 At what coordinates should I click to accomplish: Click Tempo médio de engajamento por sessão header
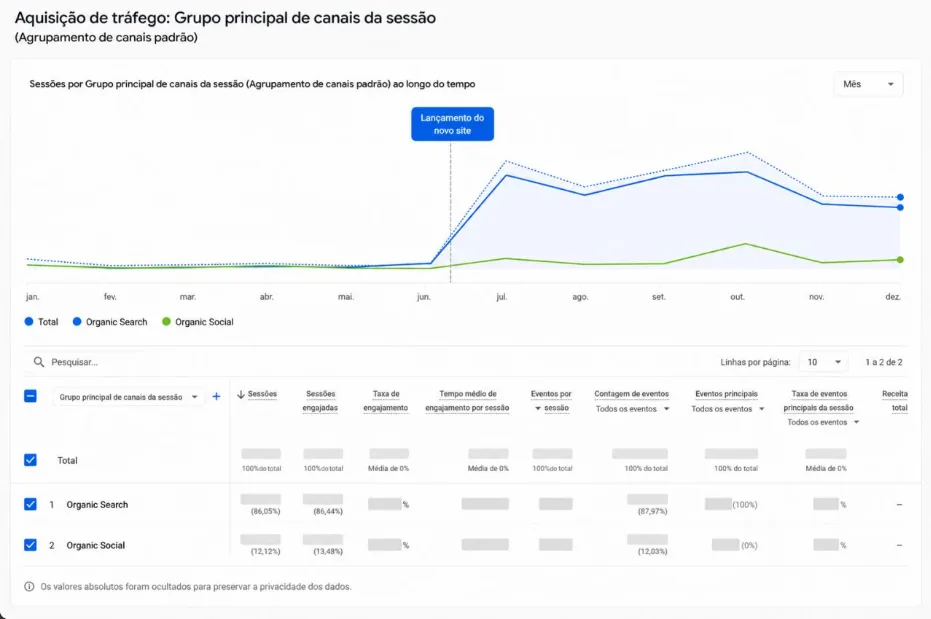[467, 401]
